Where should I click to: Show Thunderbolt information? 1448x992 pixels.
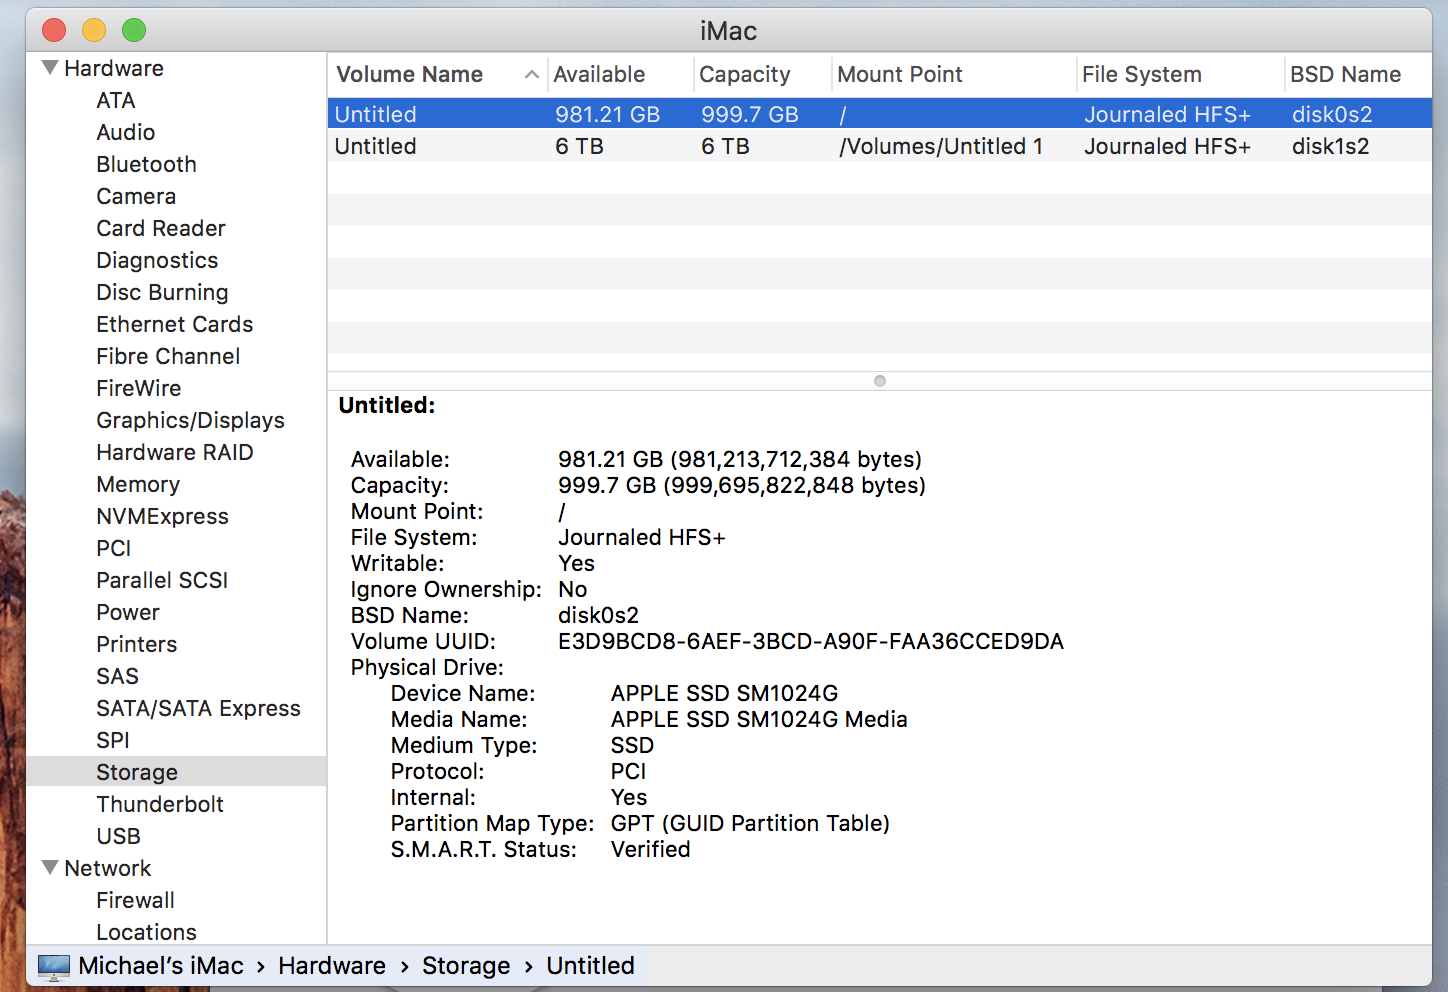(160, 804)
